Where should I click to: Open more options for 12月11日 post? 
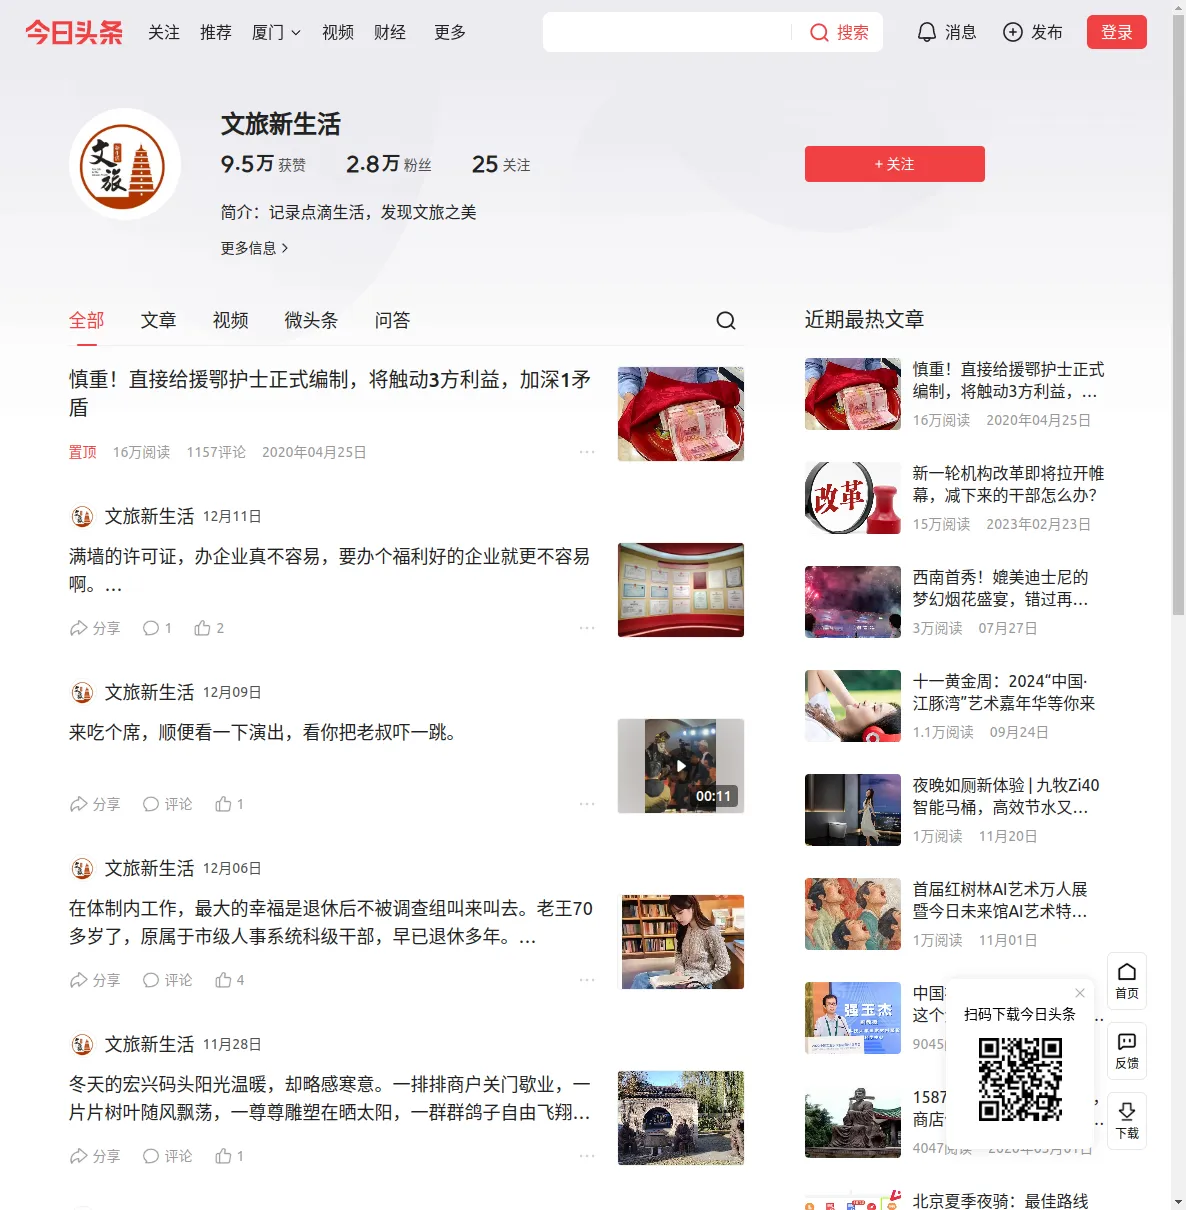[587, 628]
